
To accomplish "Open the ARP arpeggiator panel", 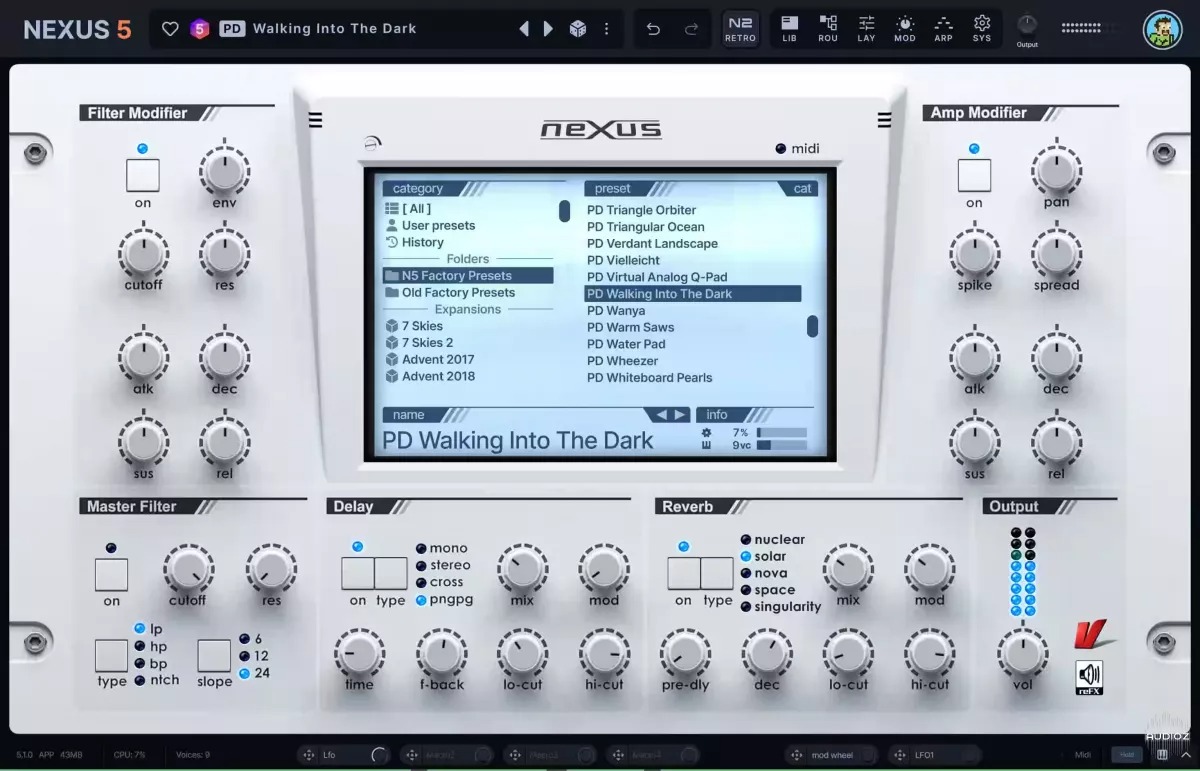I will click(943, 28).
